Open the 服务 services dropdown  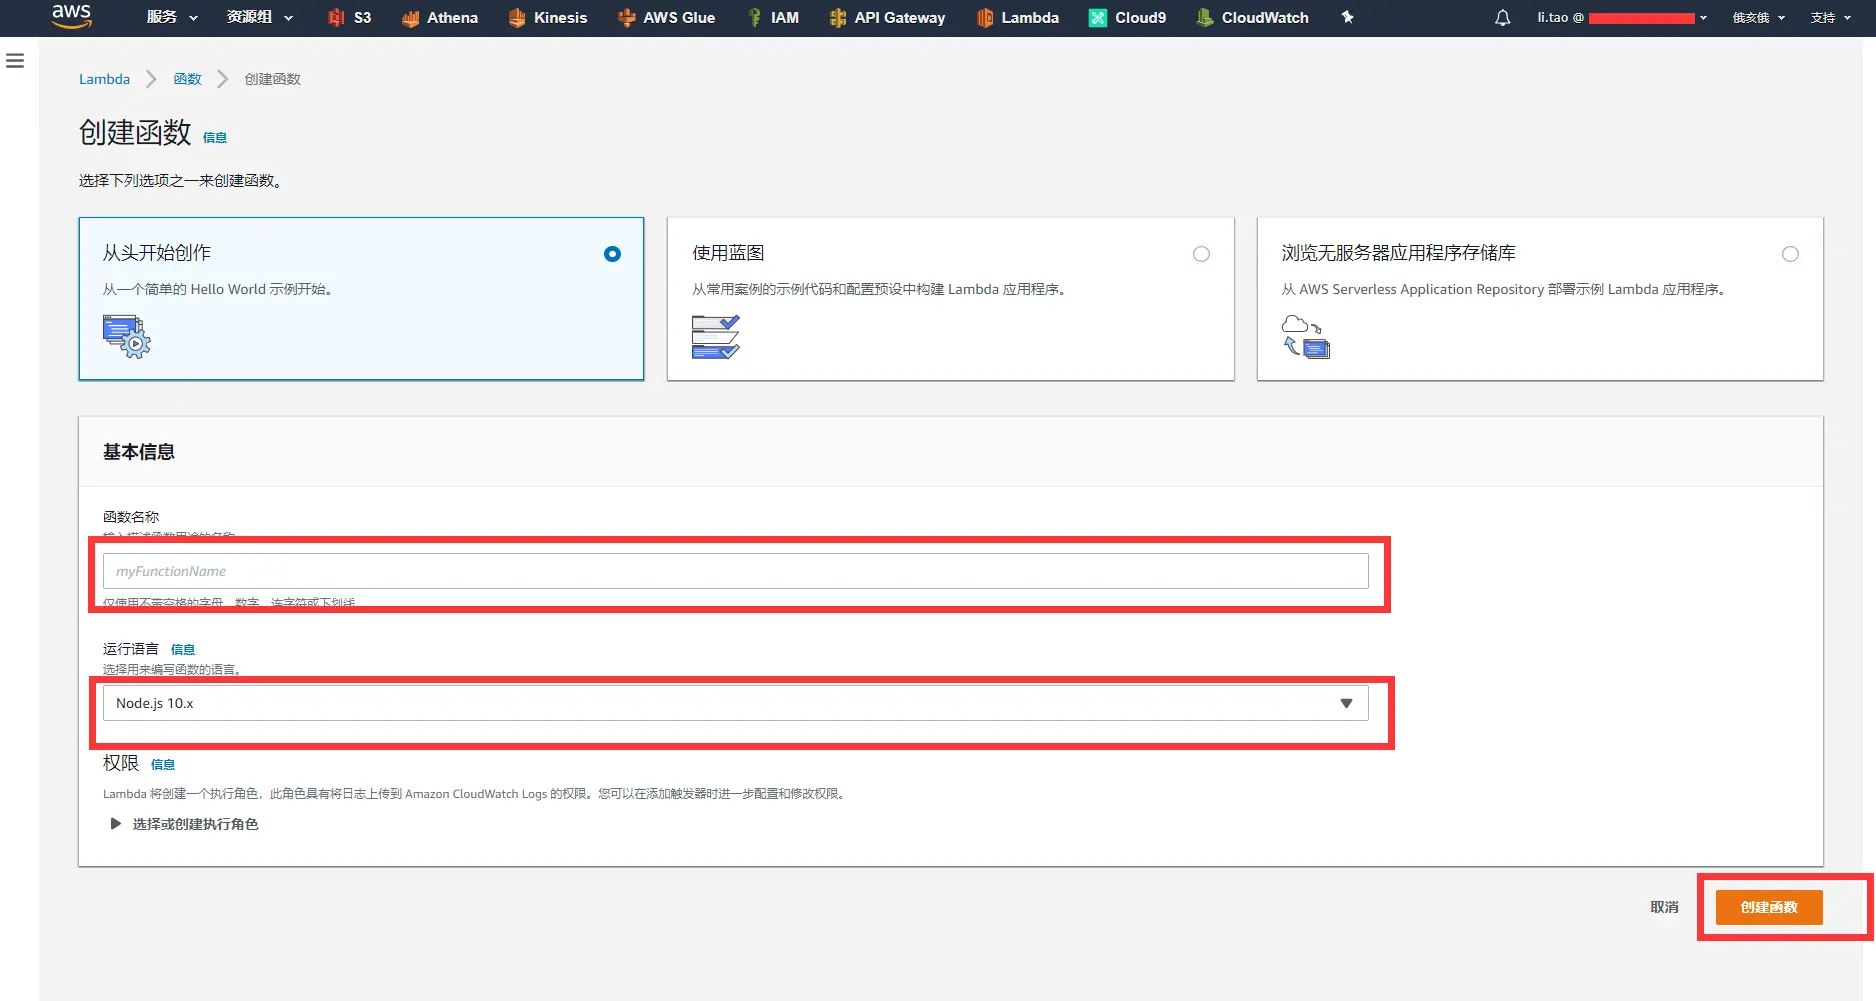(x=172, y=17)
